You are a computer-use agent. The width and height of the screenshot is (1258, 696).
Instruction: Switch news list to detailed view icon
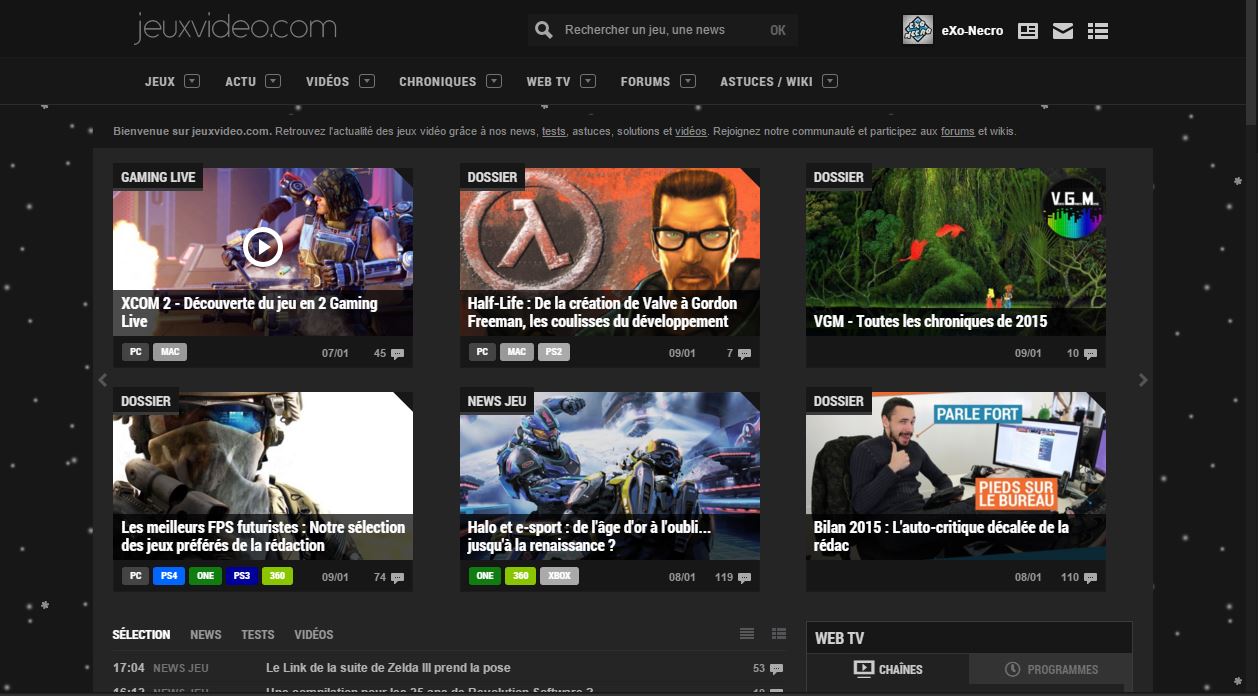pos(779,634)
